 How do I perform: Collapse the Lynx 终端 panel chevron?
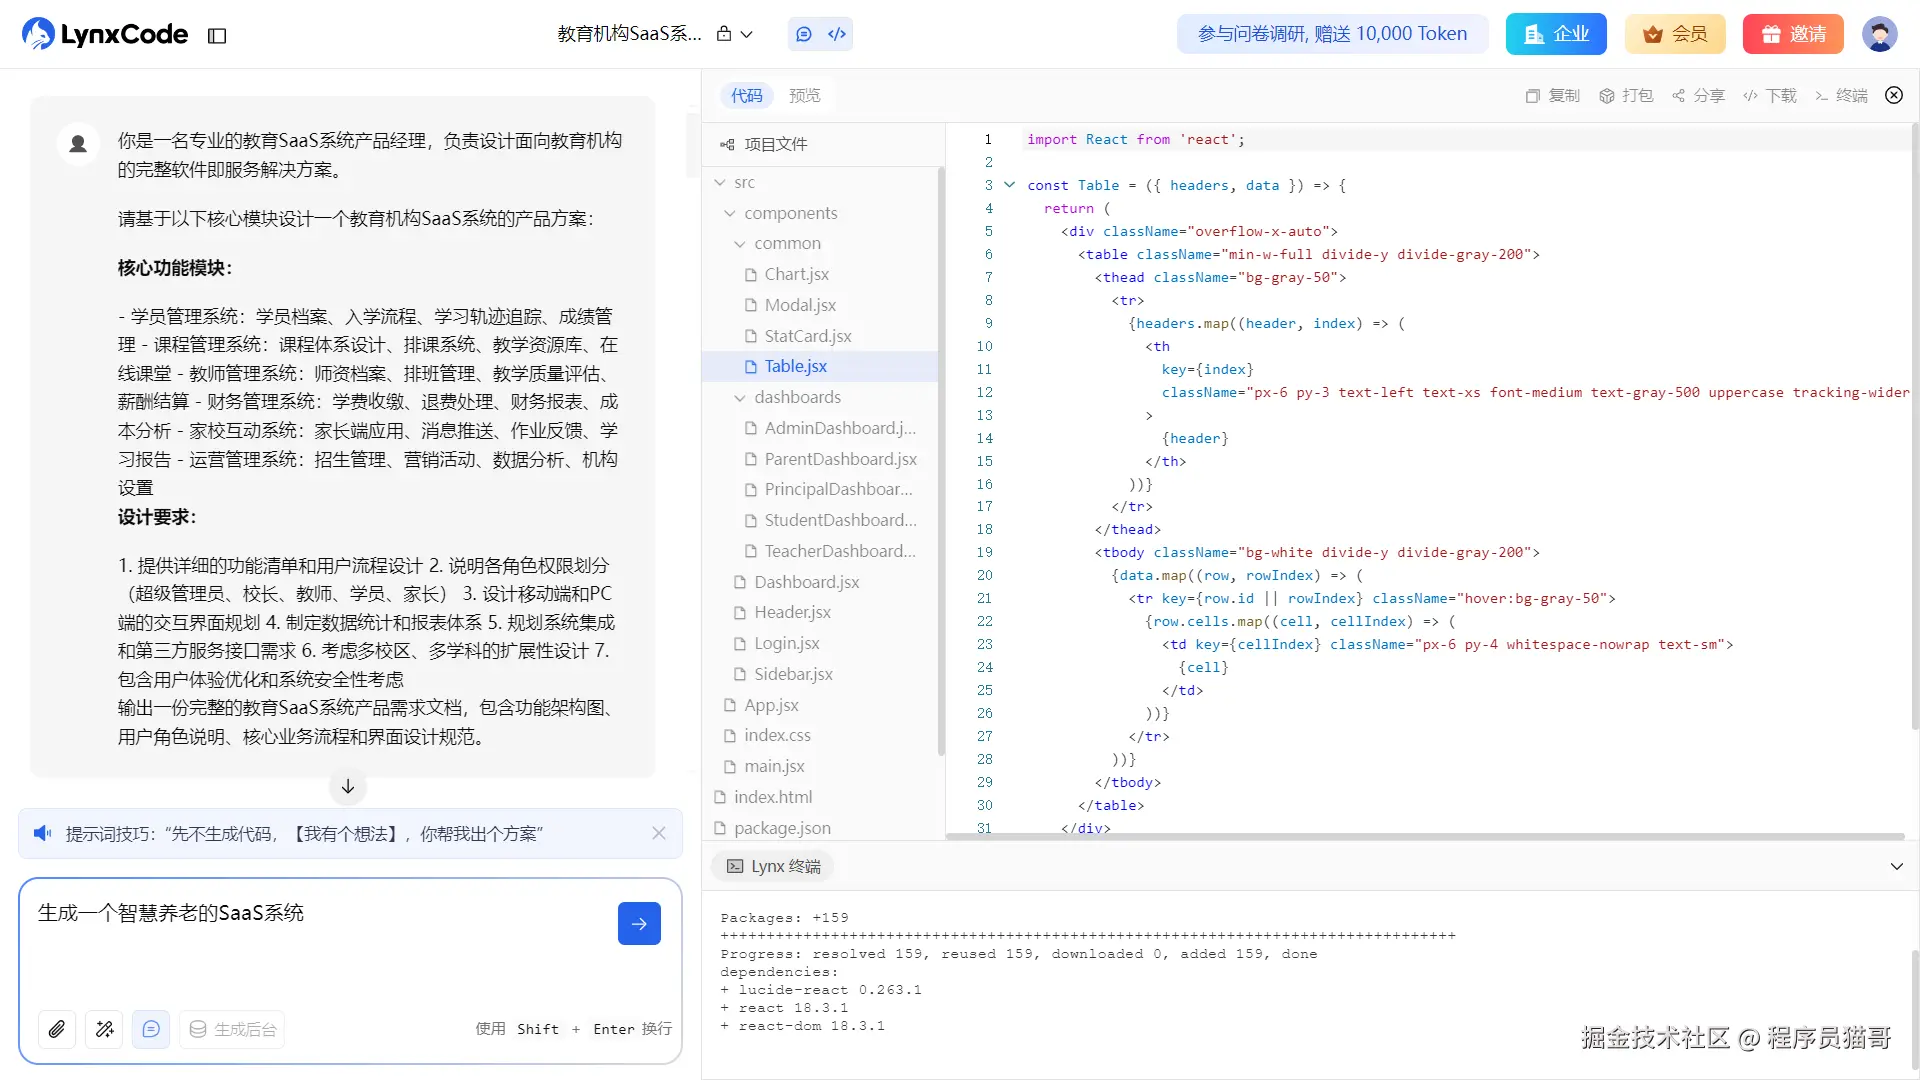(x=1896, y=867)
